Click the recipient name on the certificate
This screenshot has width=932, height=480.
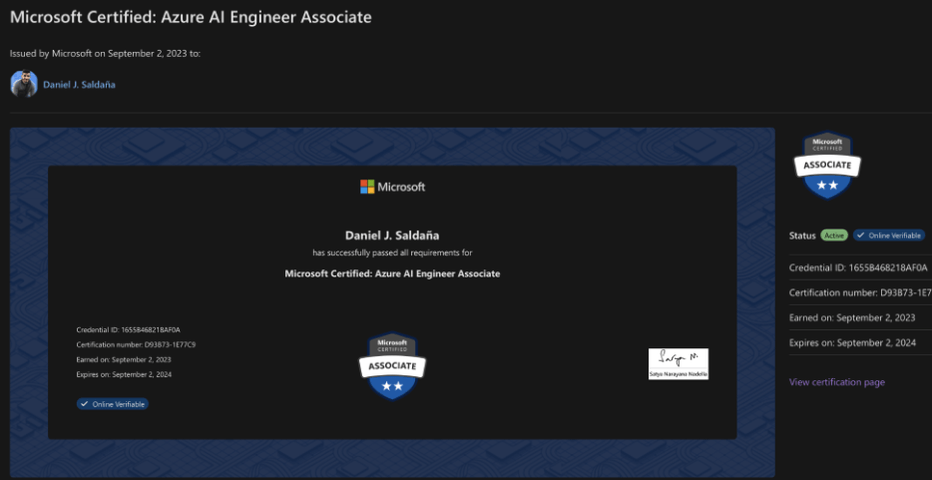point(392,235)
